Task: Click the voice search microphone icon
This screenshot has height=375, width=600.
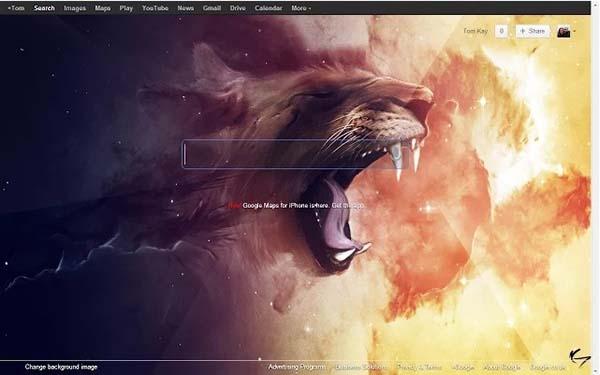Action: [x=397, y=155]
